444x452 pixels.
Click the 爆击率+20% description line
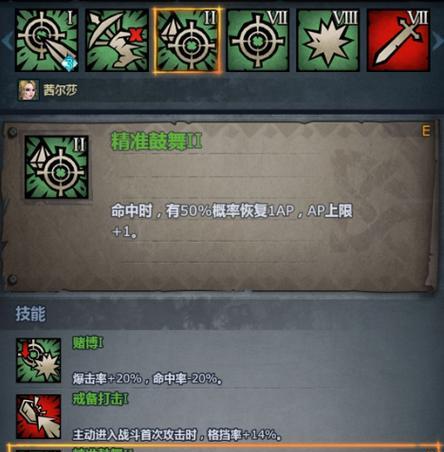148,379
